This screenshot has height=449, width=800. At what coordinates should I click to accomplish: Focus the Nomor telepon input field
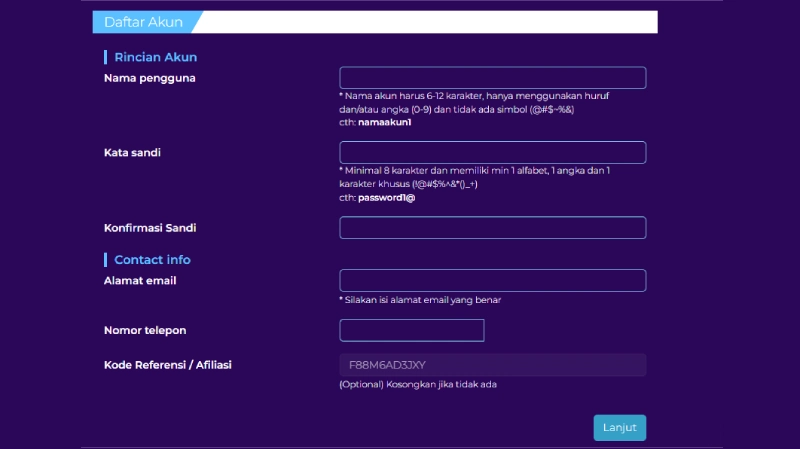click(412, 330)
